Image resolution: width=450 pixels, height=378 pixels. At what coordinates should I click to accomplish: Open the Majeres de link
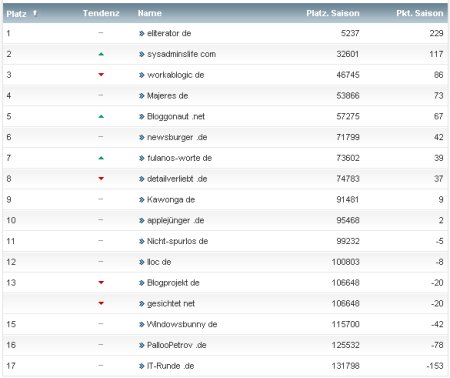167,96
